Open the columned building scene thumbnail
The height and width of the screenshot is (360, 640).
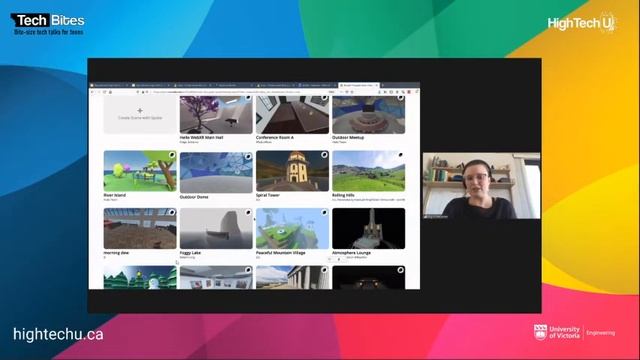pos(292,278)
